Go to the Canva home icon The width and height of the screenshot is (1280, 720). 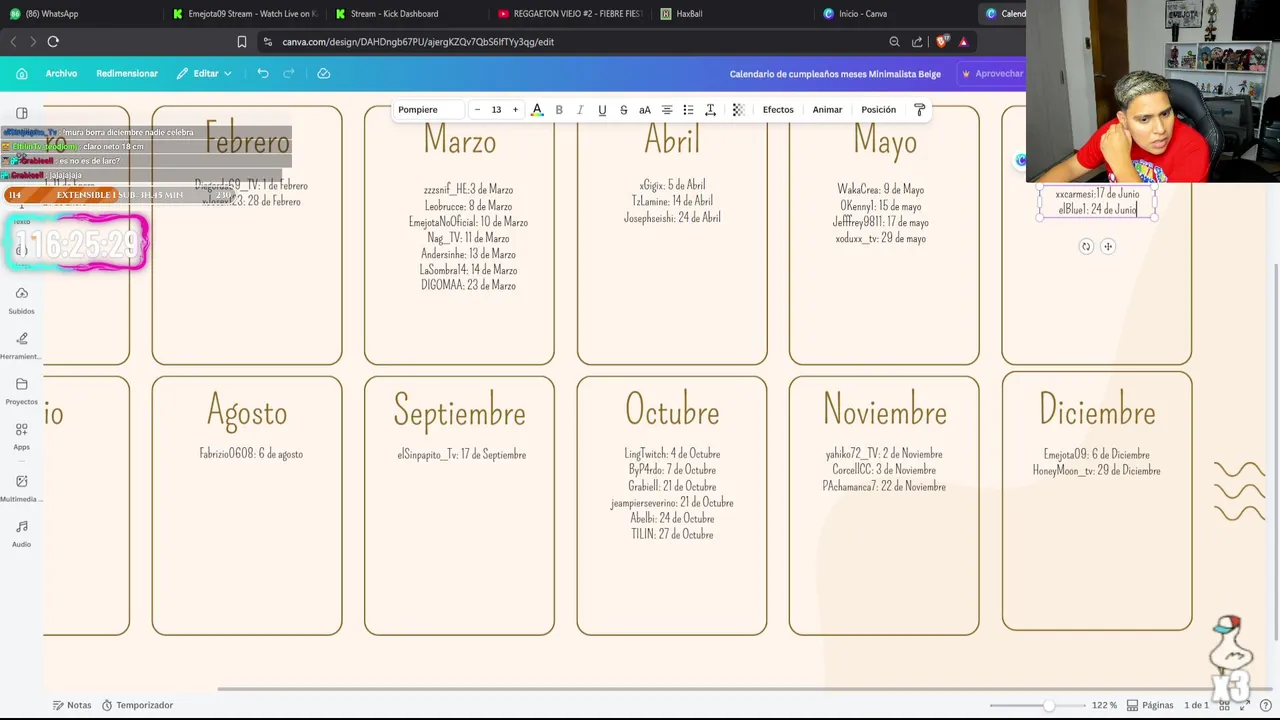coord(22,73)
